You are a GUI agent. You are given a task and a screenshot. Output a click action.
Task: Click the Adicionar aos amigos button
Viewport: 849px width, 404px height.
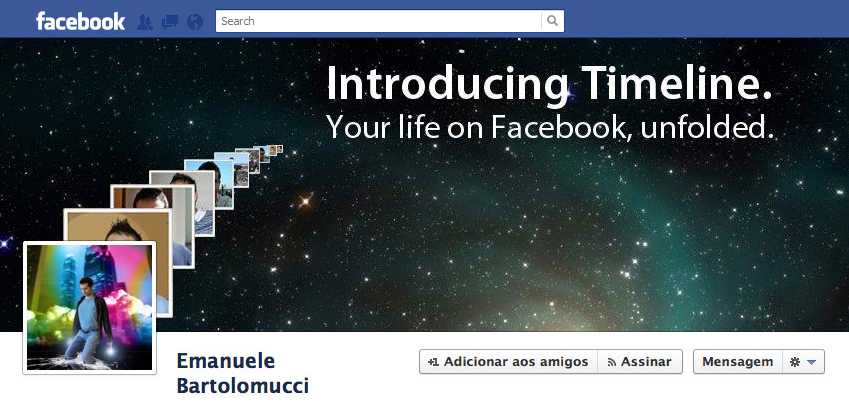point(508,362)
